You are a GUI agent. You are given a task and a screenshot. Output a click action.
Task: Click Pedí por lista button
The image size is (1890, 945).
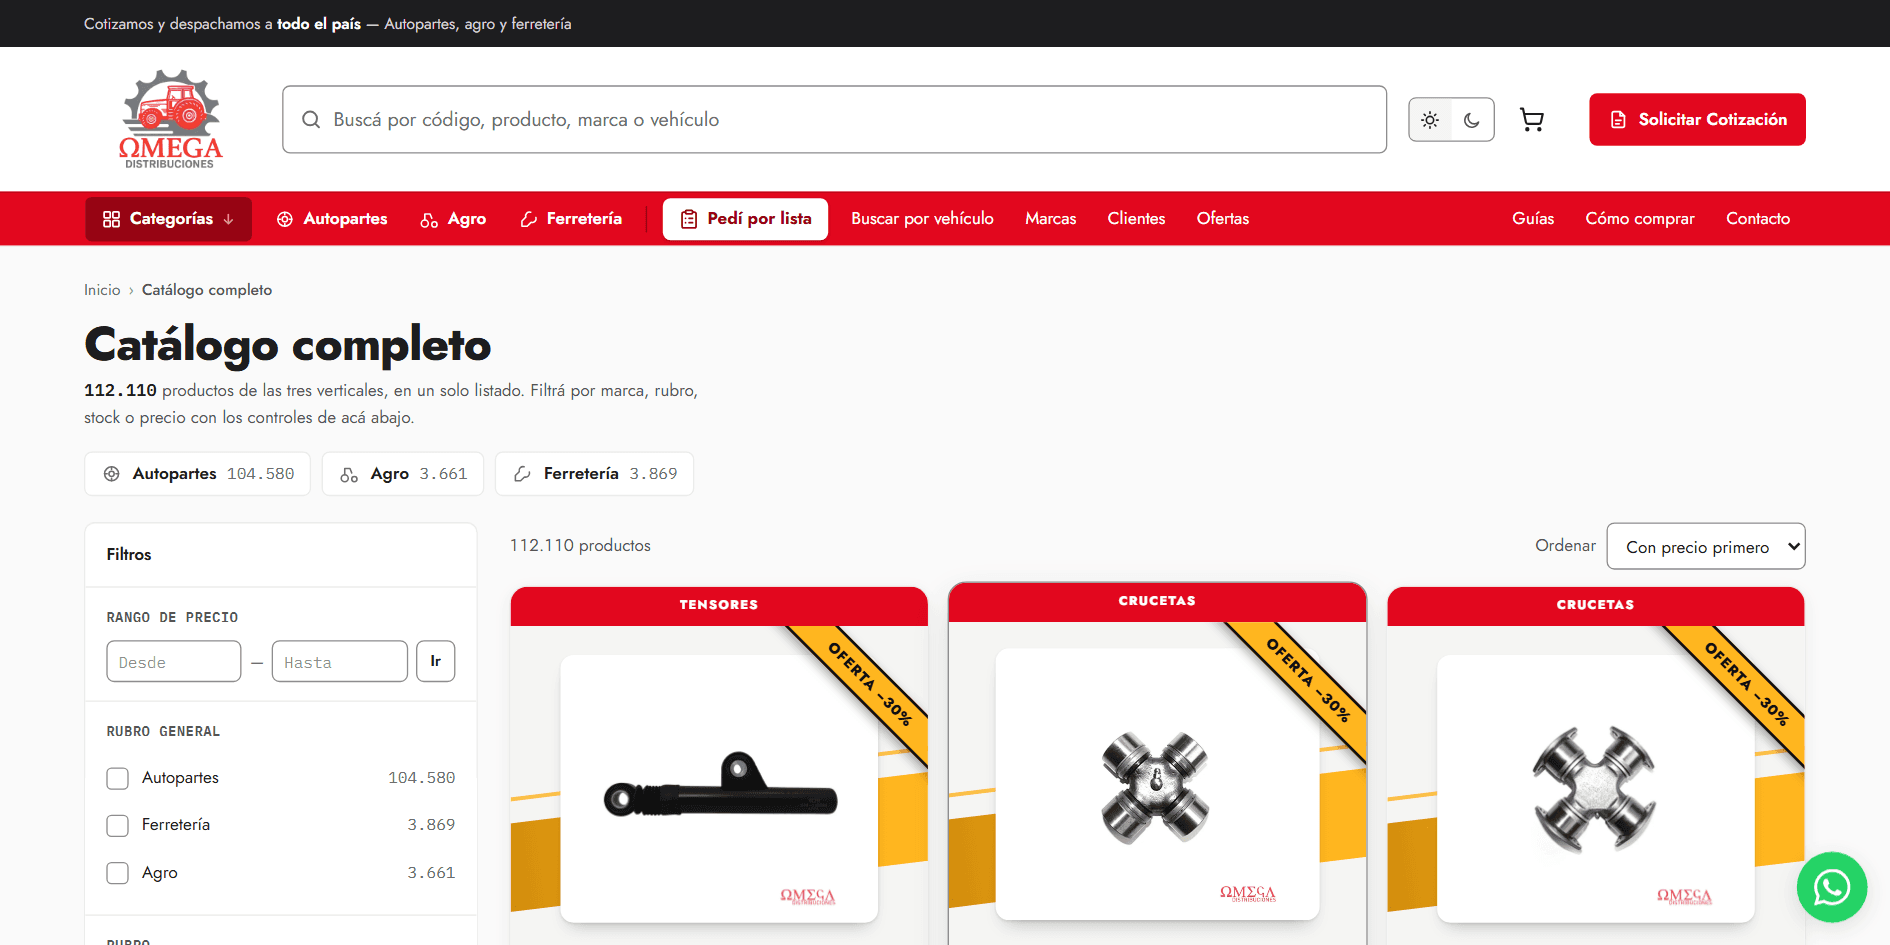point(745,218)
